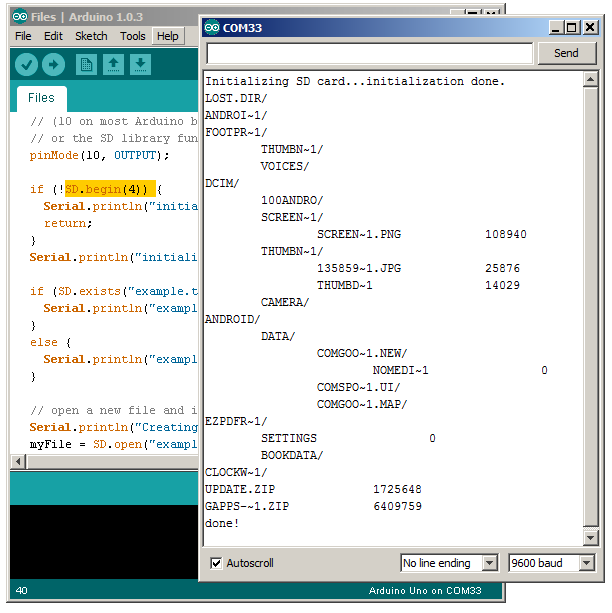This screenshot has height=613, width=612.
Task: Click the SETTINGS file entry
Action: (x=289, y=438)
